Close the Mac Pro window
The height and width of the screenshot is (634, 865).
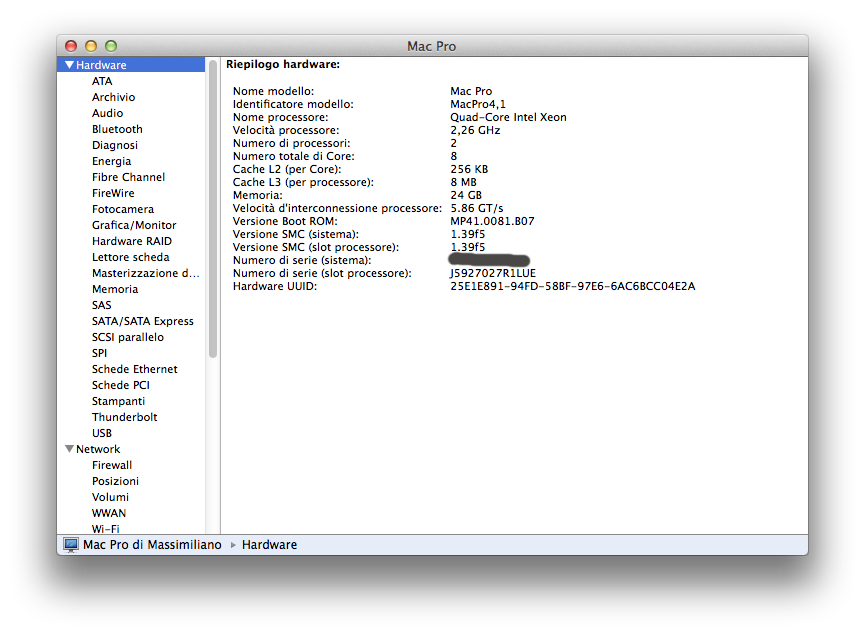click(x=71, y=46)
